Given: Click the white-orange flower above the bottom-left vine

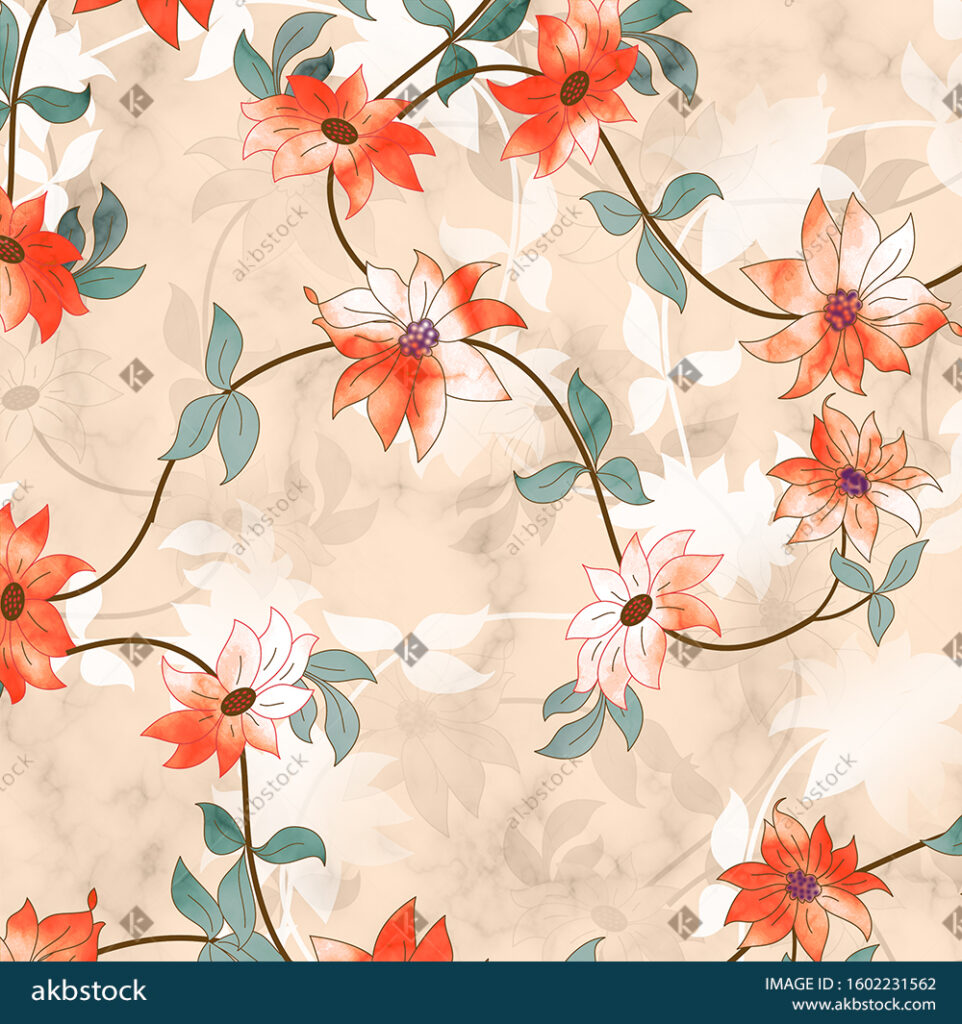Looking at the screenshot, I should [235, 698].
